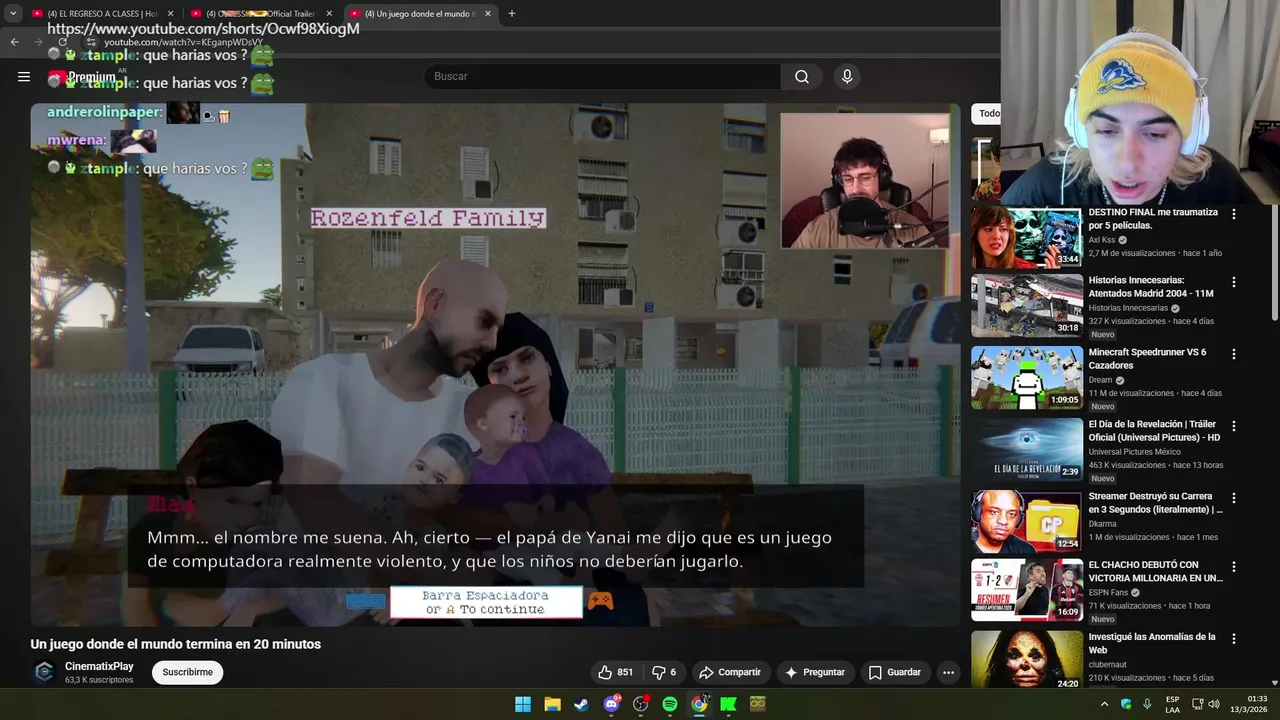Click the search magnifier button
1280x720 pixels.
pyautogui.click(x=802, y=77)
